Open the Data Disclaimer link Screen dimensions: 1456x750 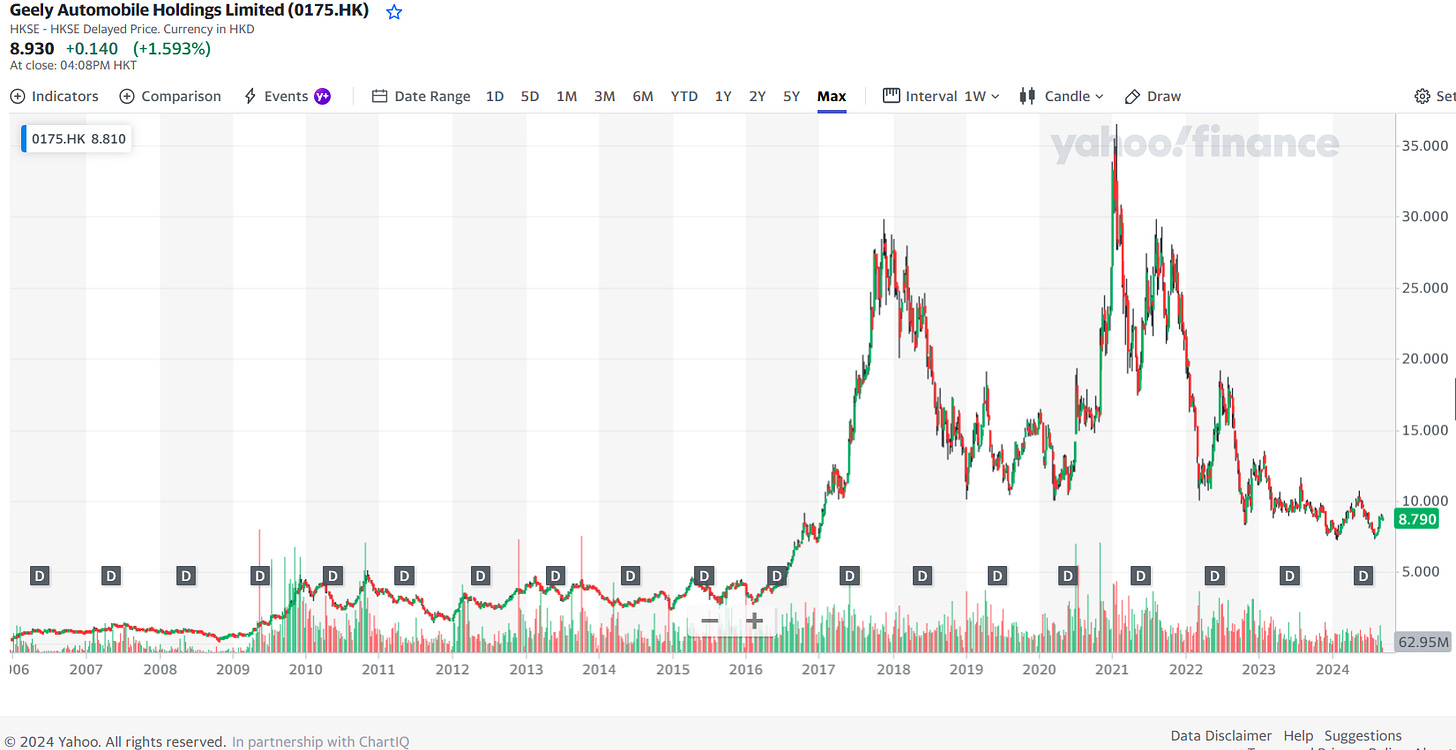1220,735
